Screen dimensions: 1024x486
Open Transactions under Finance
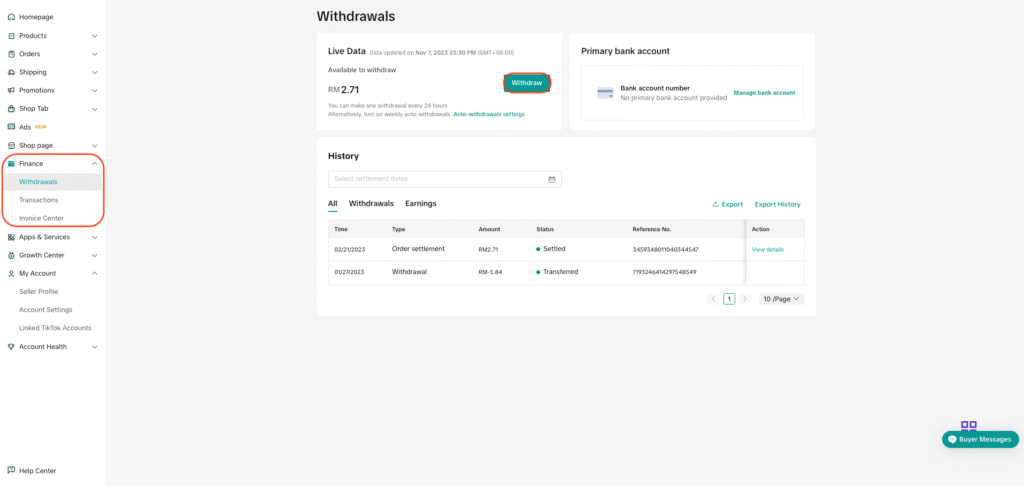pos(39,200)
